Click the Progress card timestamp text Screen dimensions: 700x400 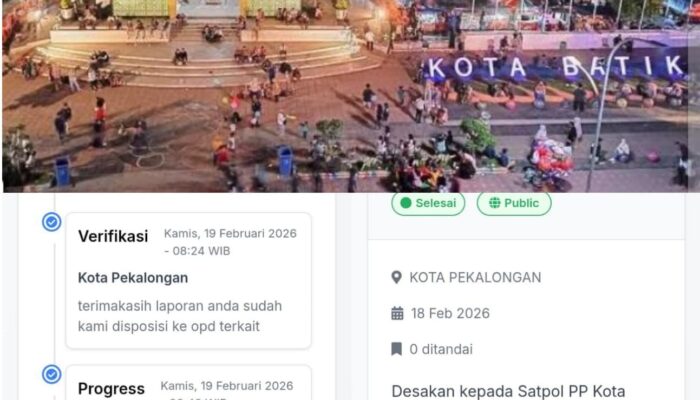tap(227, 391)
